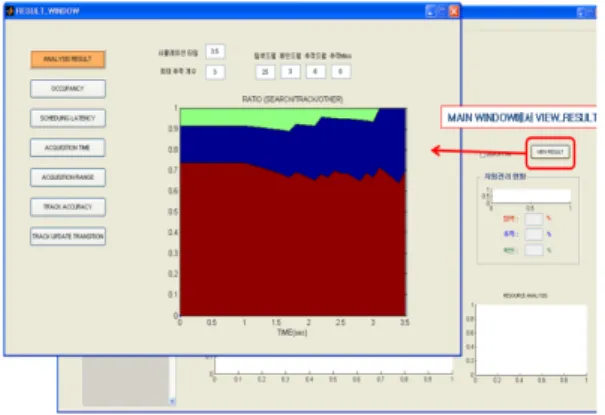The height and width of the screenshot is (415, 605).
Task: Open the OCCUPANCY result view
Action: pyautogui.click(x=68, y=89)
